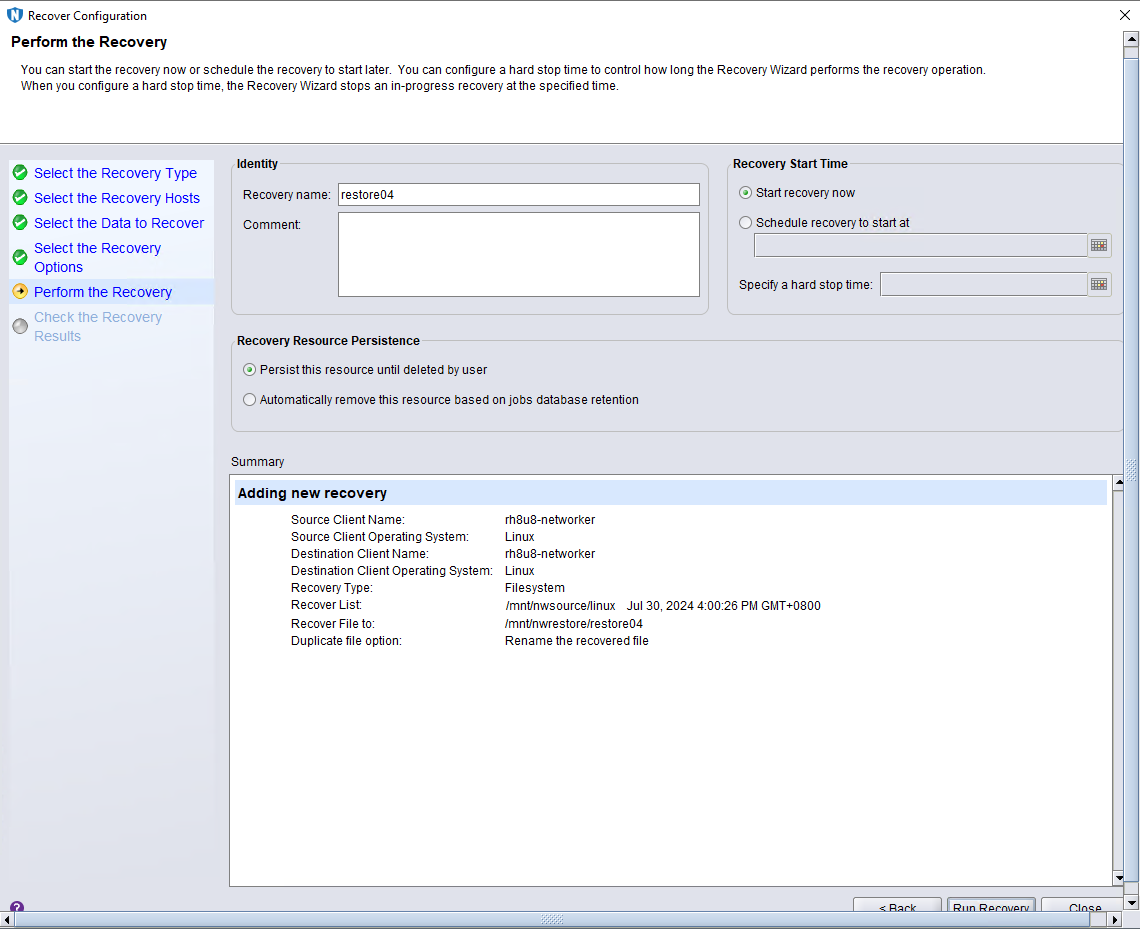Click the Run Recovery button

pyautogui.click(x=991, y=905)
